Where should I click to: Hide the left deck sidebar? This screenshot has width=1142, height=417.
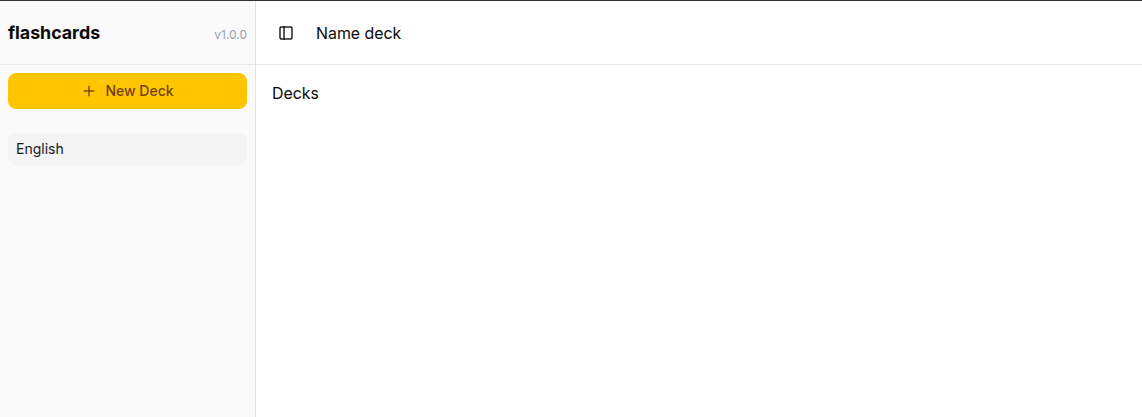tap(286, 33)
